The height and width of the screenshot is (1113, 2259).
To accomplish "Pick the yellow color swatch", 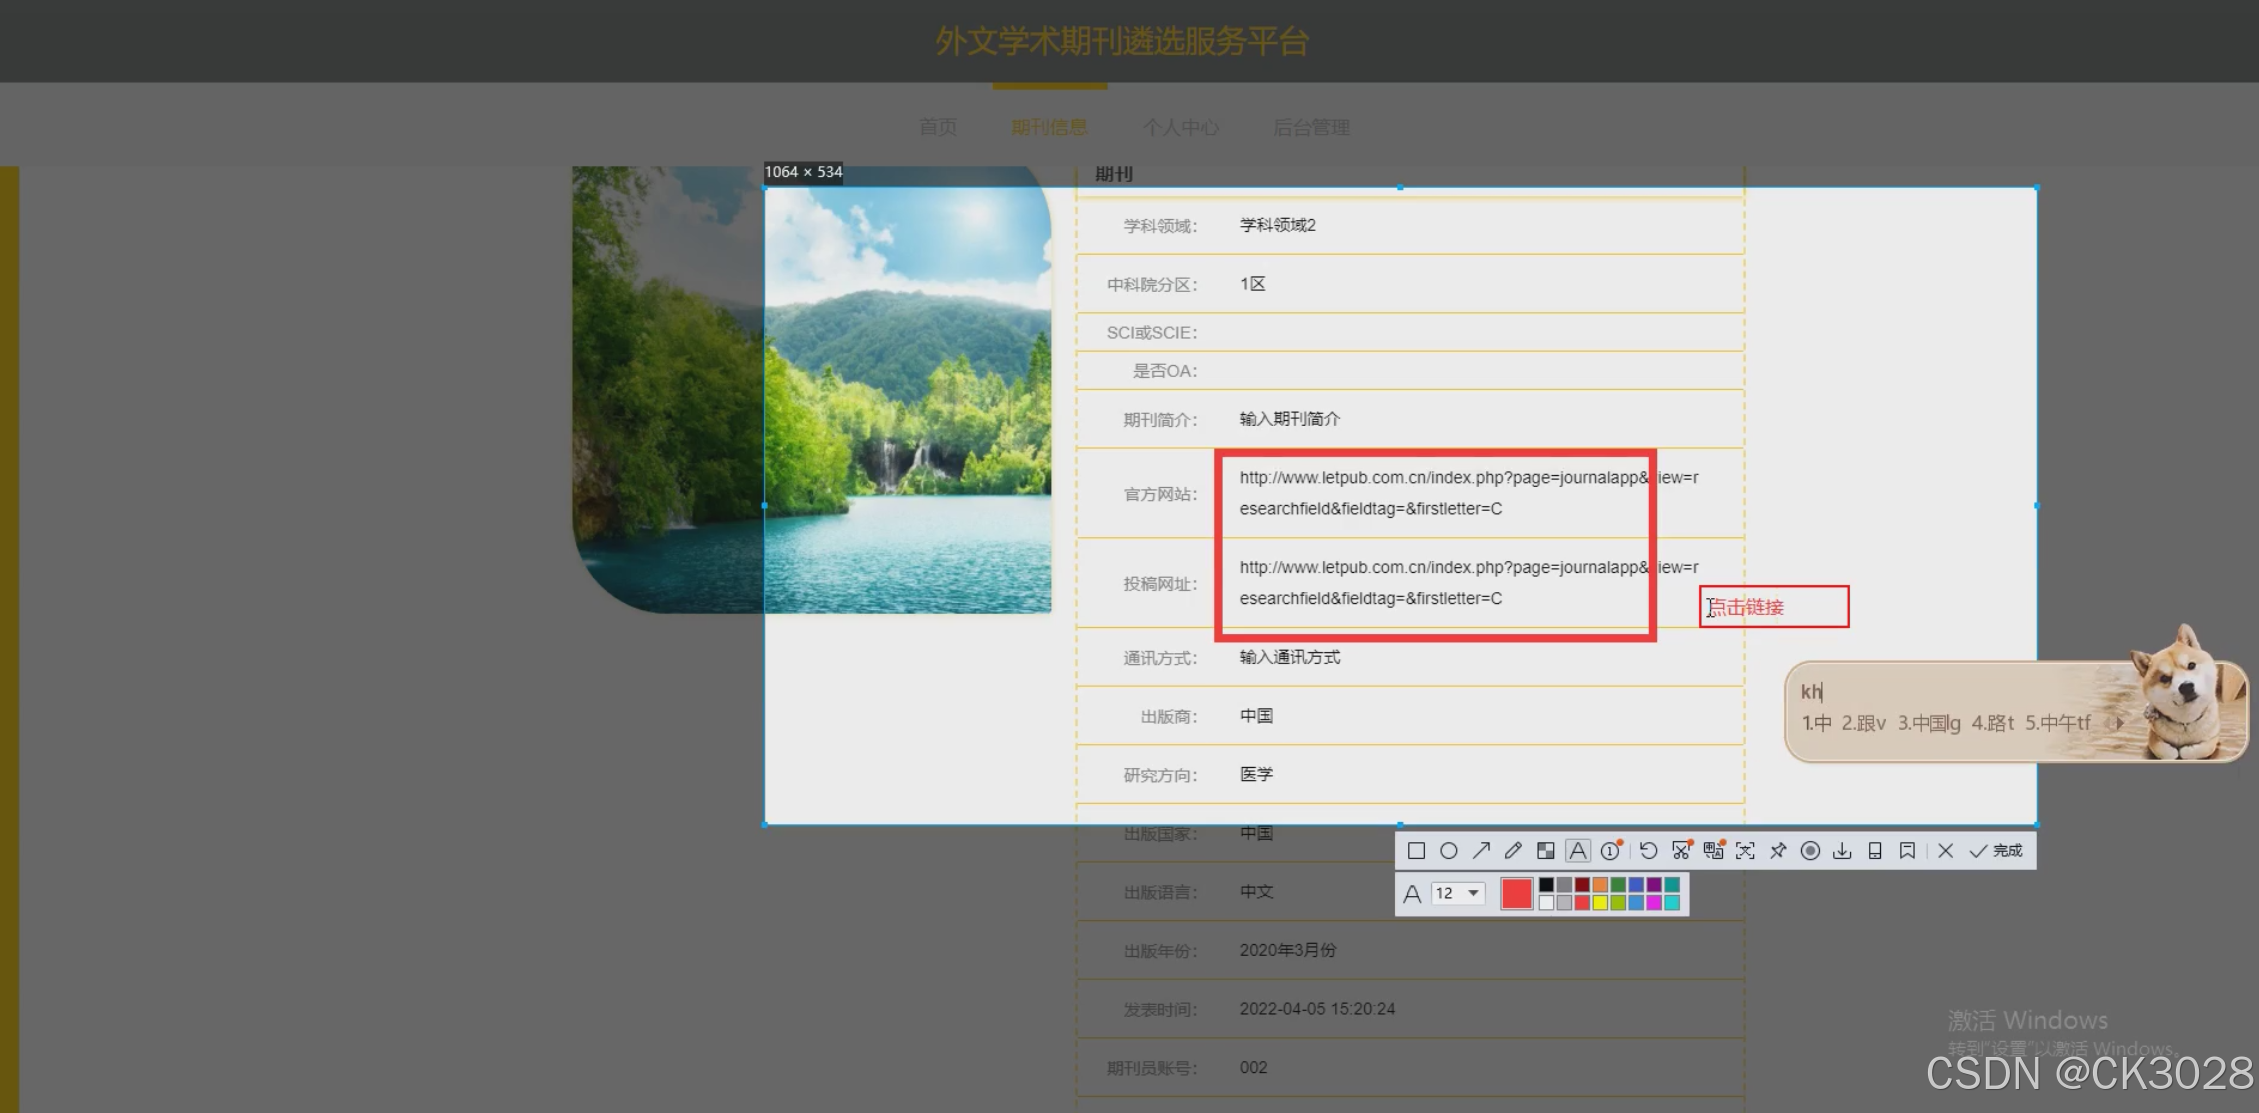I will [1600, 903].
